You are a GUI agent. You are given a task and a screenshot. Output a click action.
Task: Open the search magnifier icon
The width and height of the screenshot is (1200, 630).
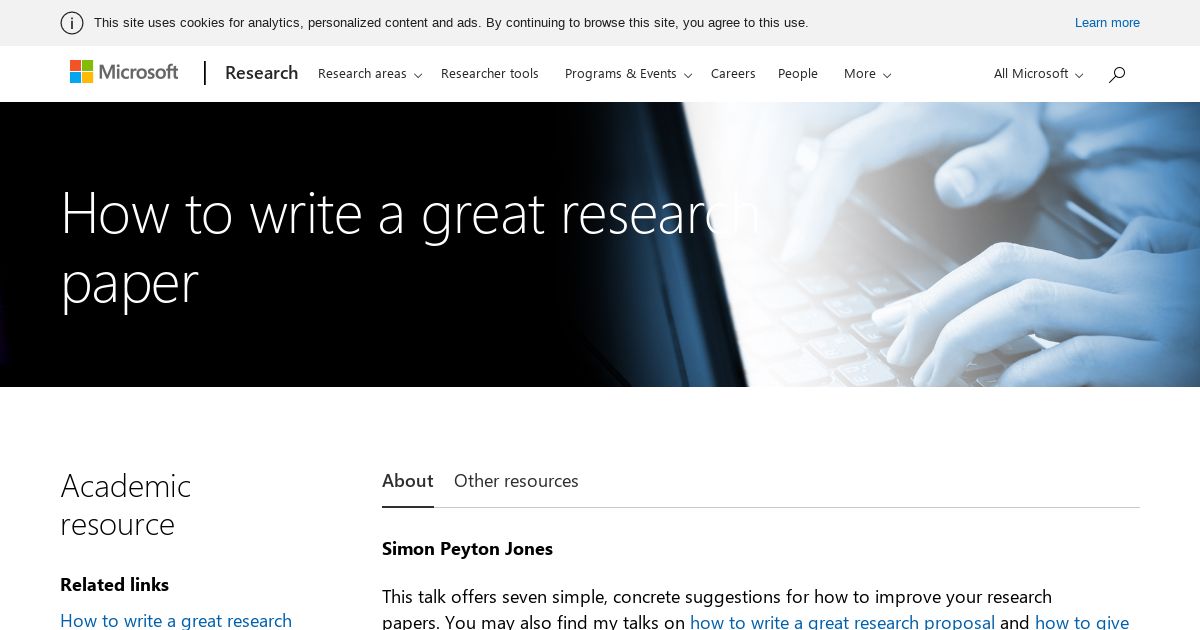point(1117,74)
